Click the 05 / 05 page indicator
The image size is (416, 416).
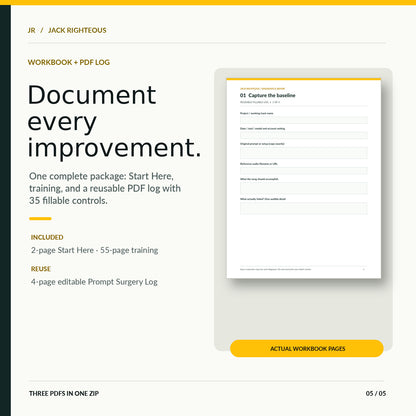[x=376, y=393]
